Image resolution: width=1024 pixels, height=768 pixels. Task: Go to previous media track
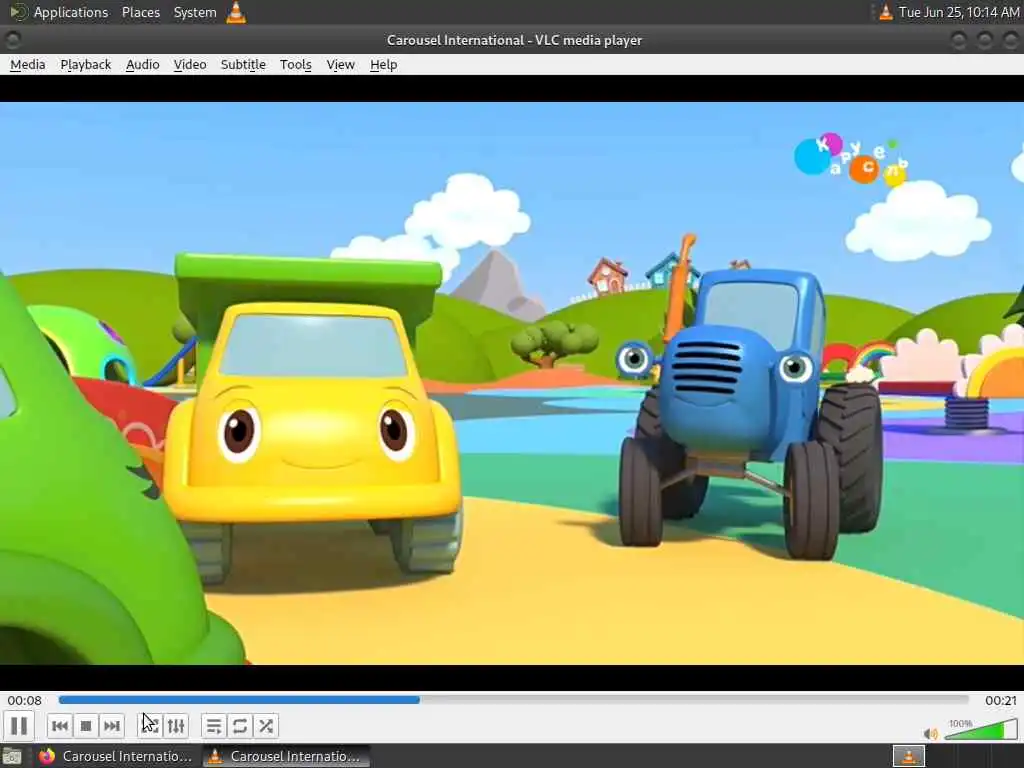[x=59, y=726]
